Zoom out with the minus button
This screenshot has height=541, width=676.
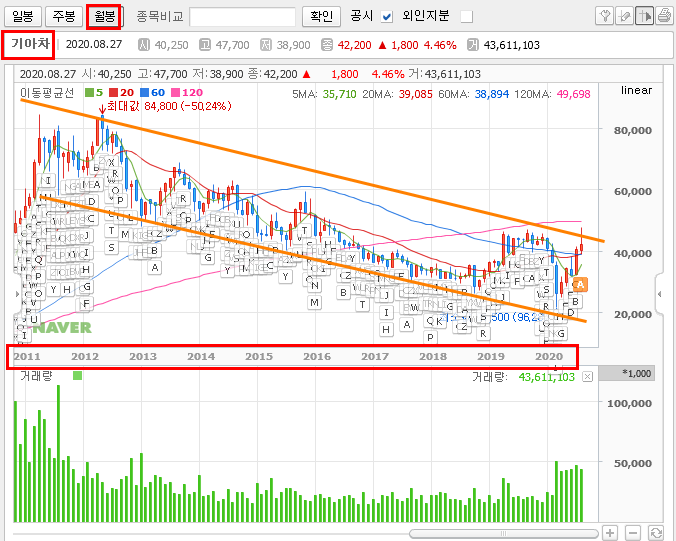click(x=632, y=533)
